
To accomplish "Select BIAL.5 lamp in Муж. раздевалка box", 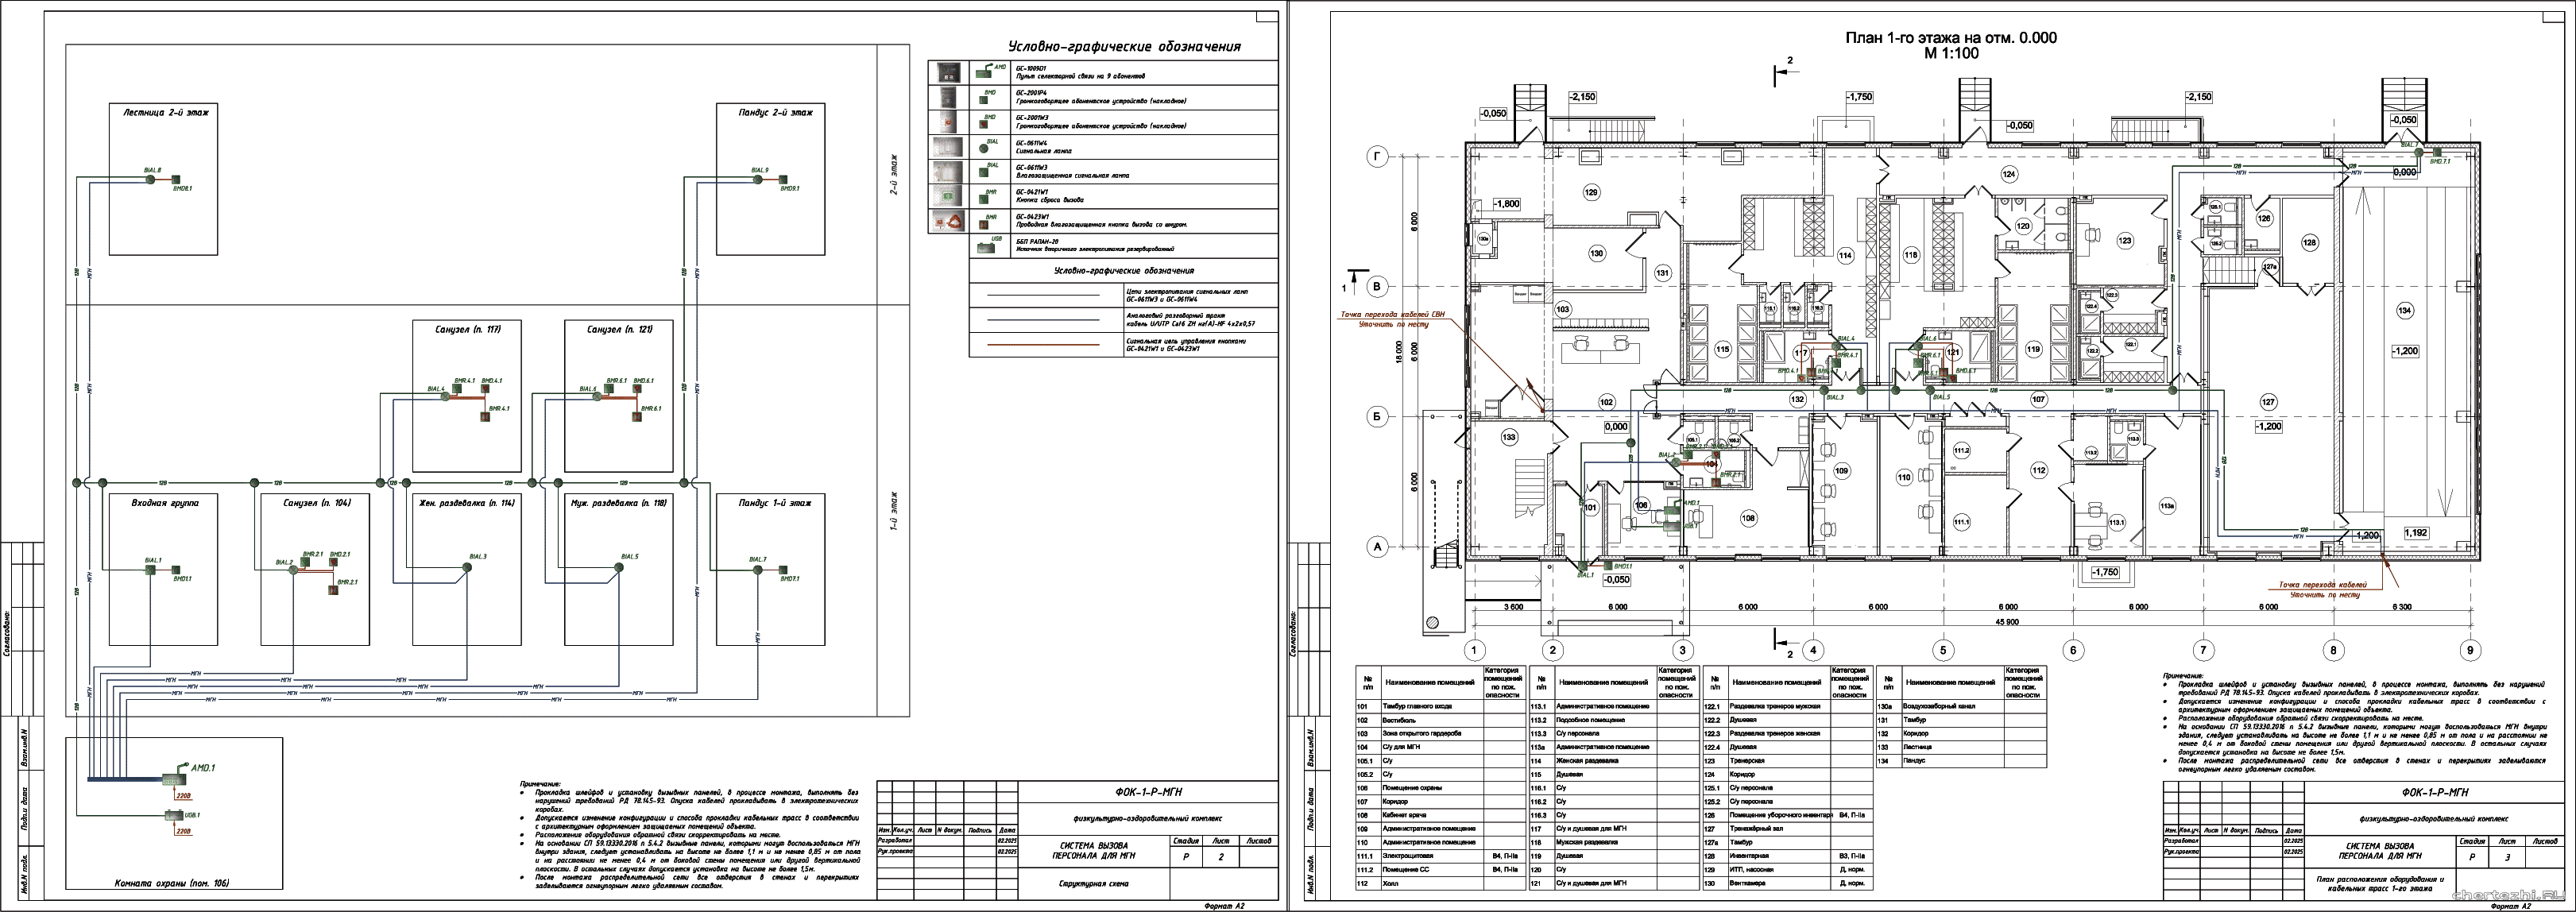I will point(618,566).
